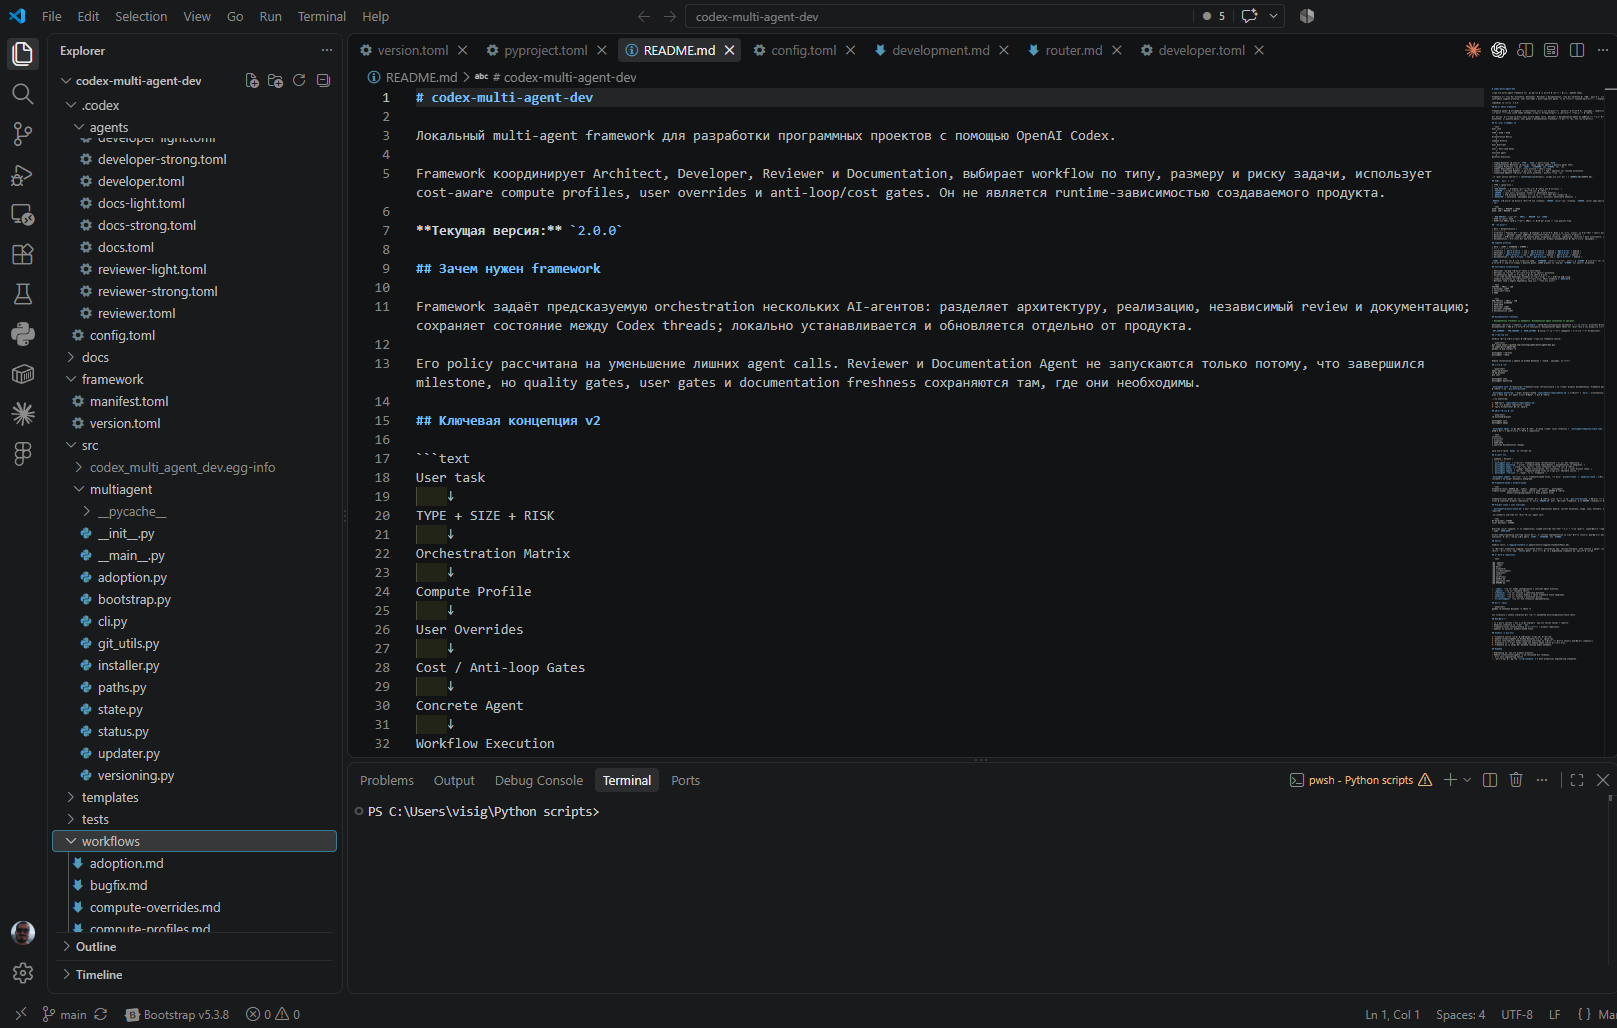Split the editor to the right

tap(1577, 50)
